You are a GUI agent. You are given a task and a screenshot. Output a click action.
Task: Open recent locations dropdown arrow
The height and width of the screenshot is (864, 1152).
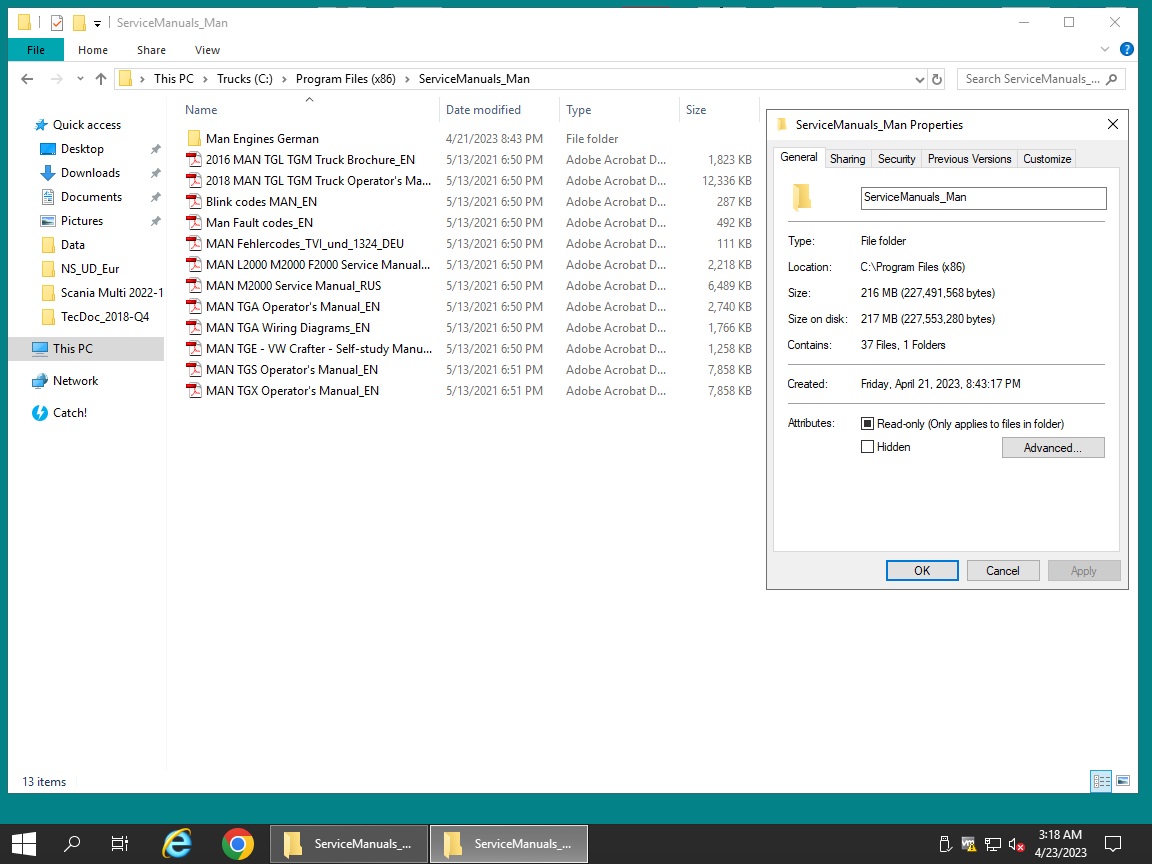point(80,79)
